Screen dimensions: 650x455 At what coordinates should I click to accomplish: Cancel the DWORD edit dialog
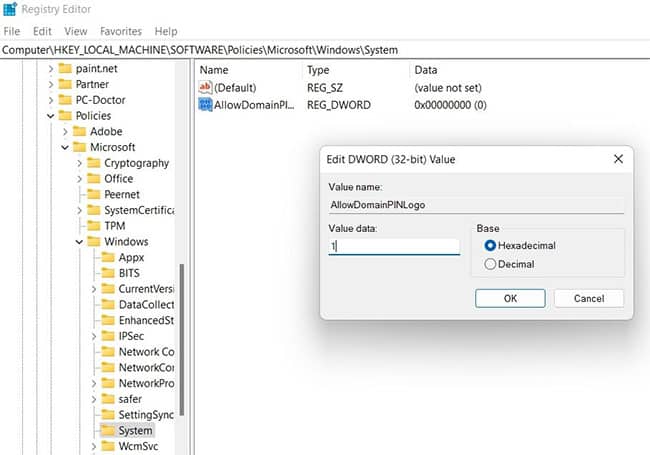(x=589, y=298)
